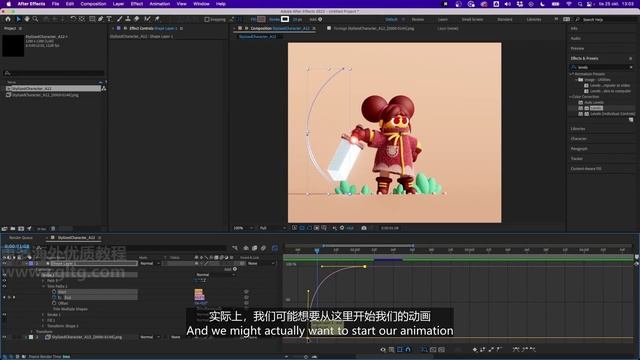Switch to Learn workspace
This screenshot has height=360, width=640.
(x=443, y=19)
